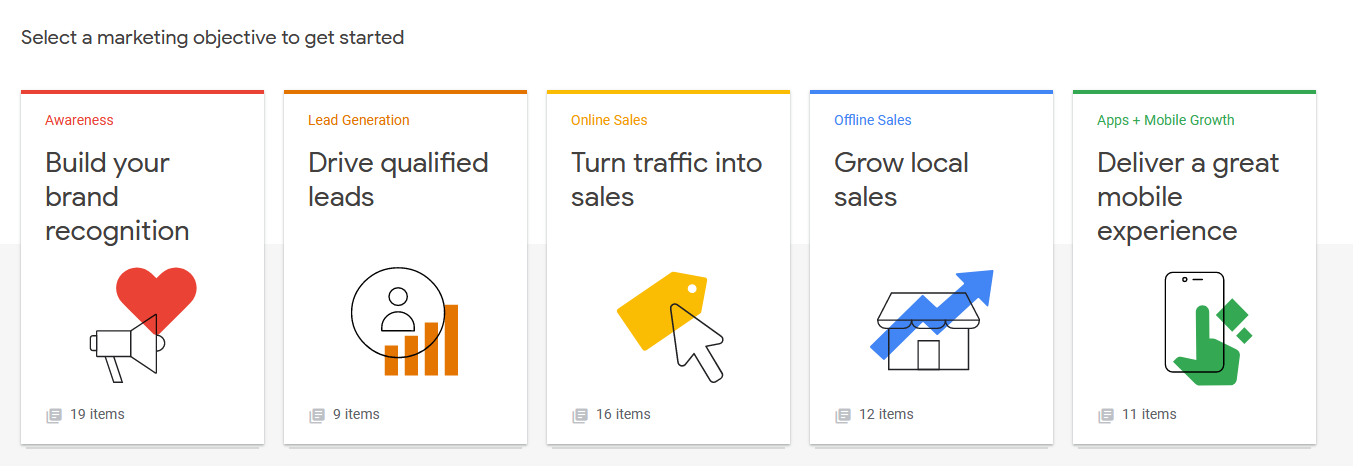Image resolution: width=1353 pixels, height=466 pixels.
Task: Click the items icon beside 11 items
Action: [x=1106, y=415]
